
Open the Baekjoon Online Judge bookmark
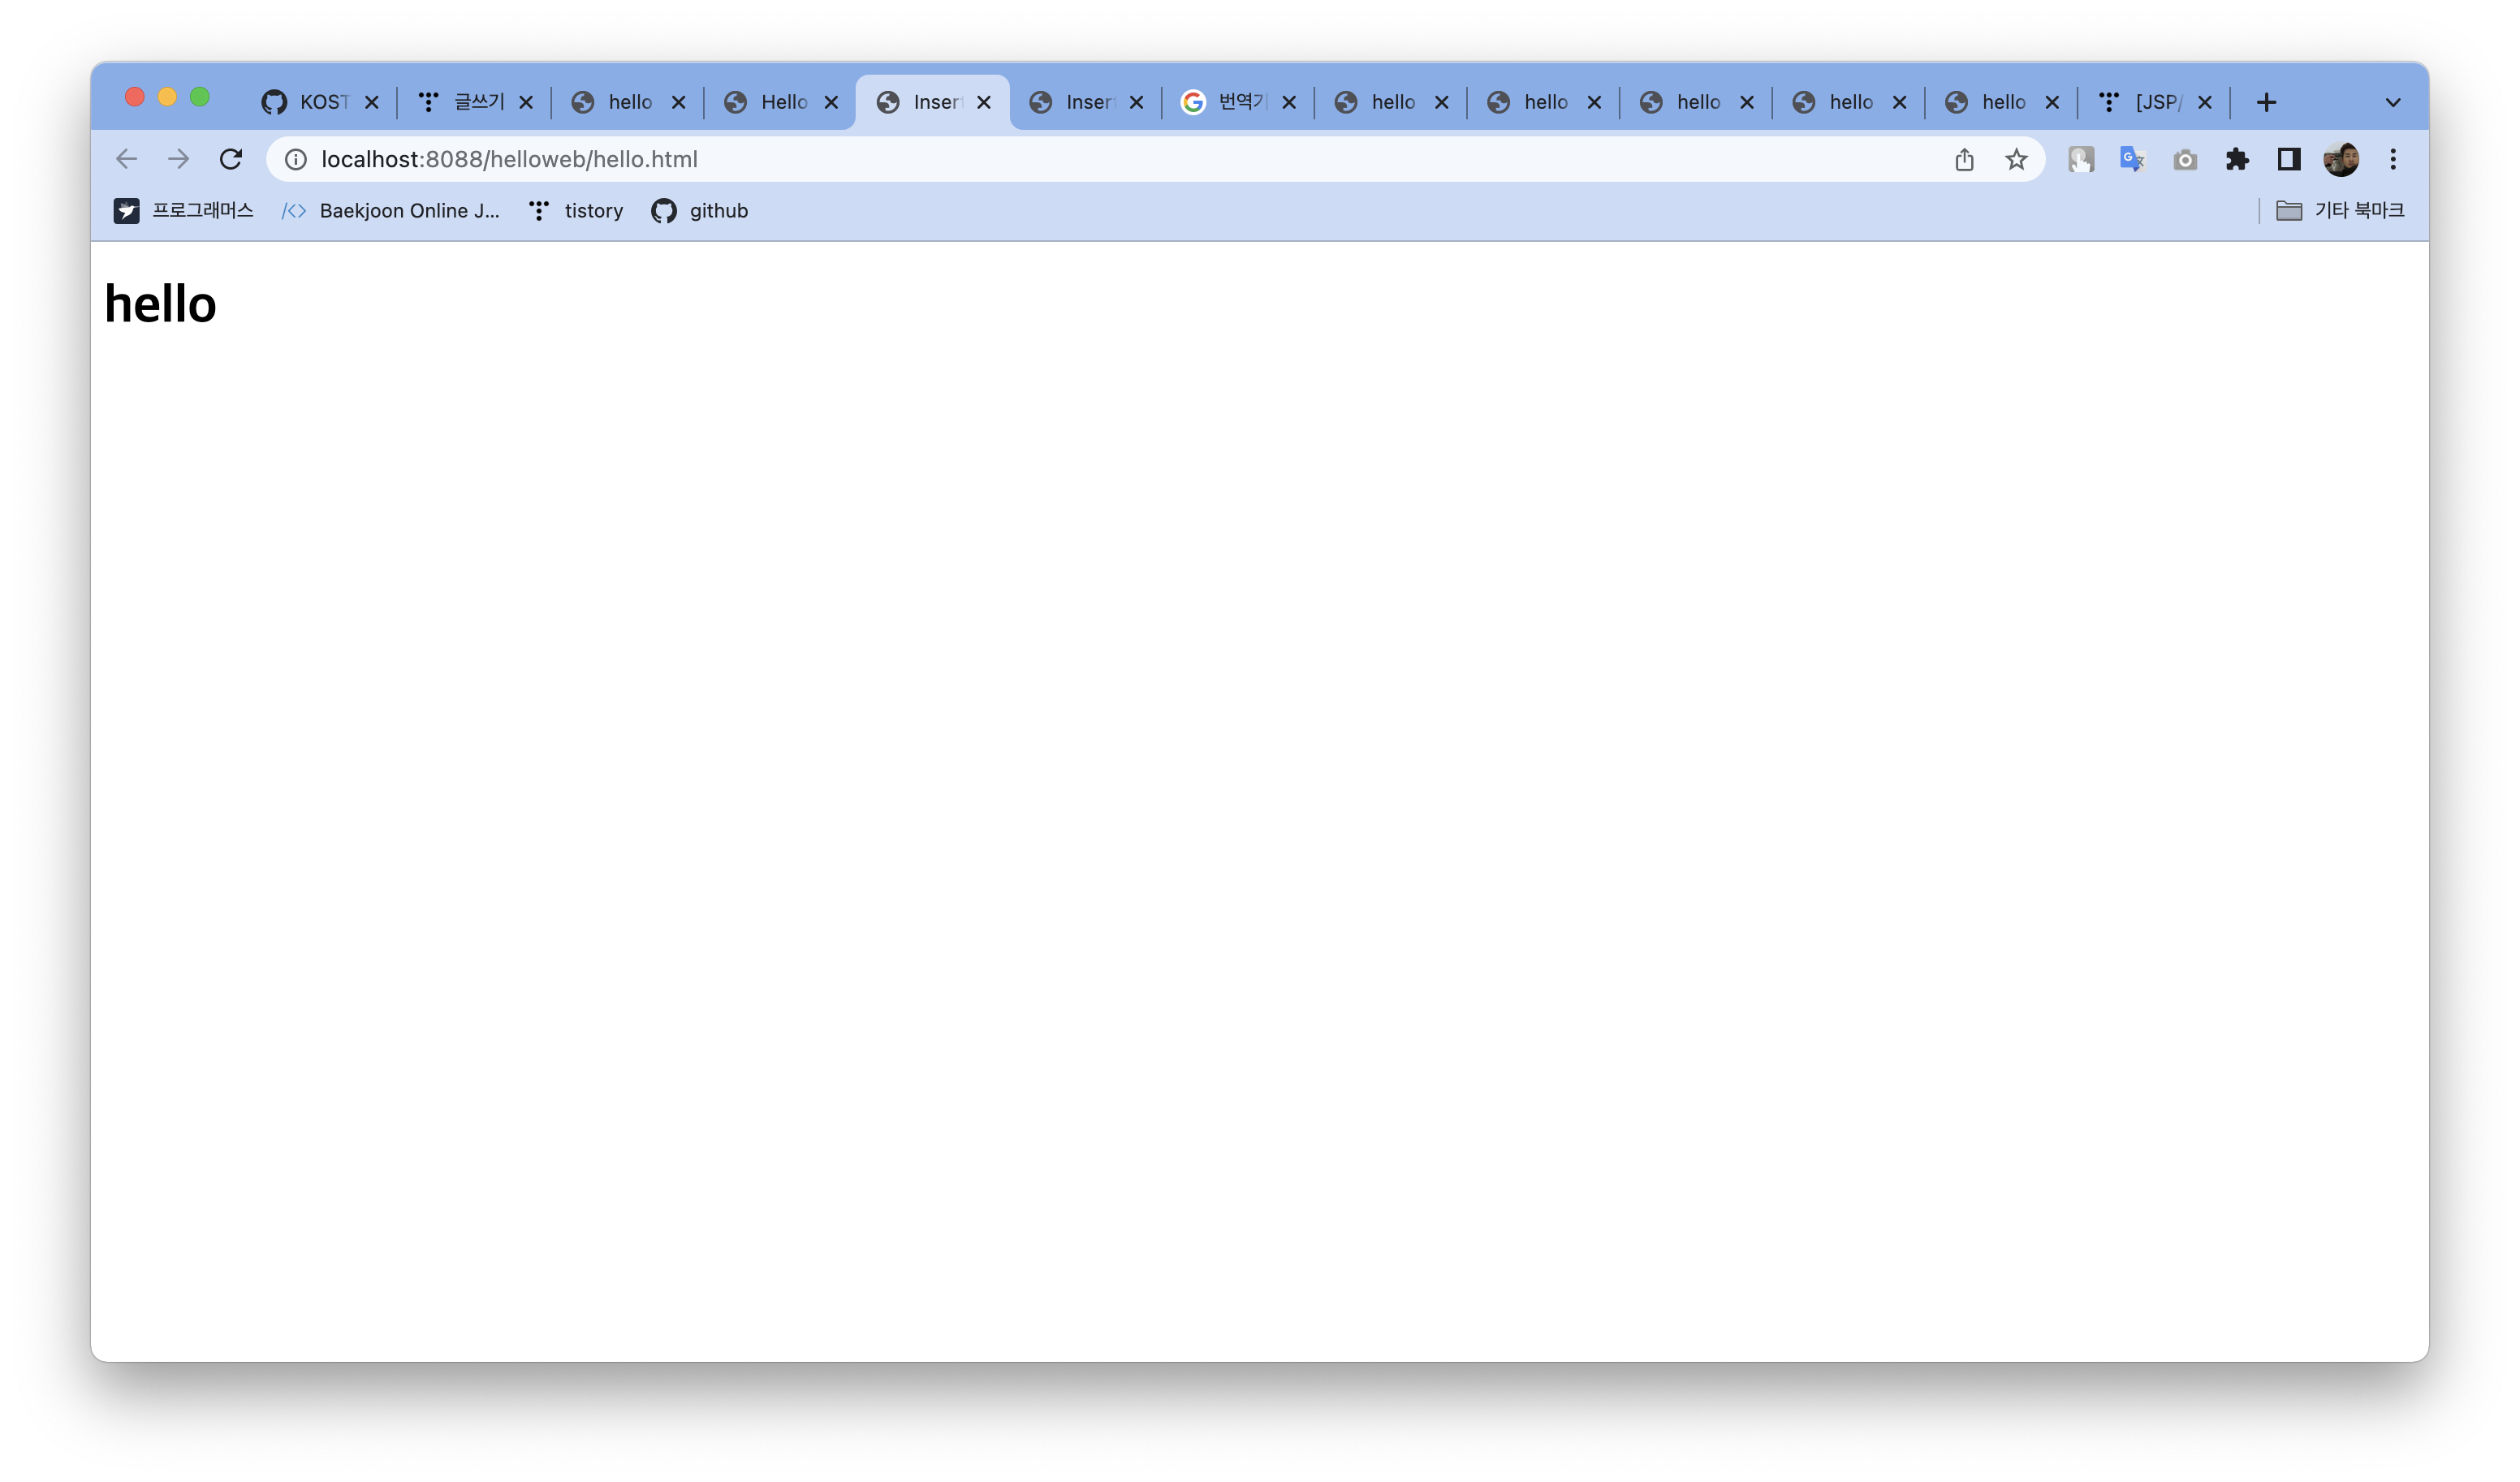tap(392, 210)
